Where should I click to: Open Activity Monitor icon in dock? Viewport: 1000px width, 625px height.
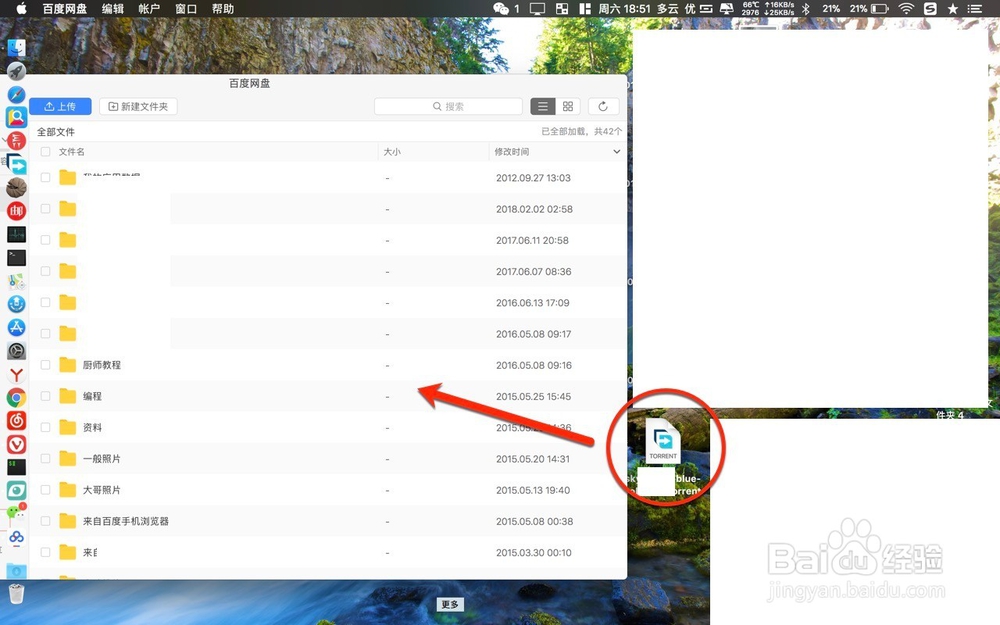click(17, 234)
